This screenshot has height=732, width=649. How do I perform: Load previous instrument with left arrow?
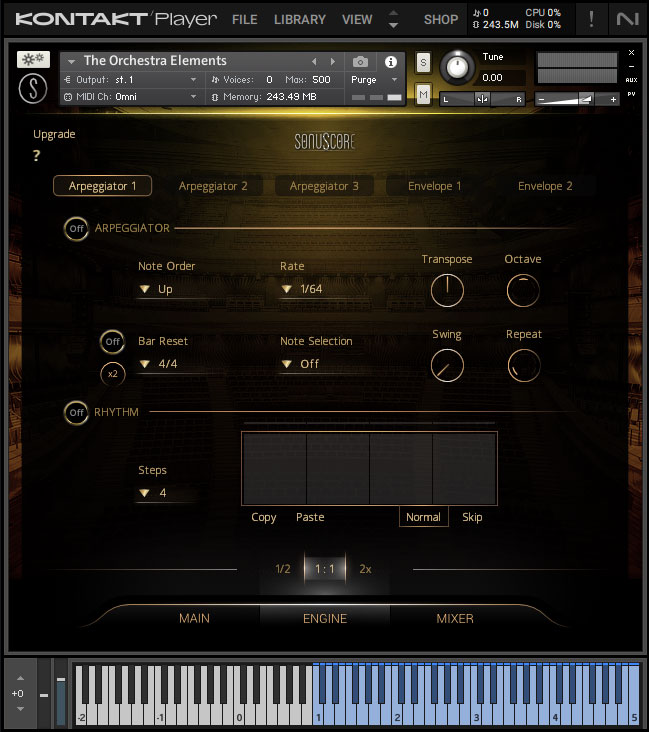314,62
